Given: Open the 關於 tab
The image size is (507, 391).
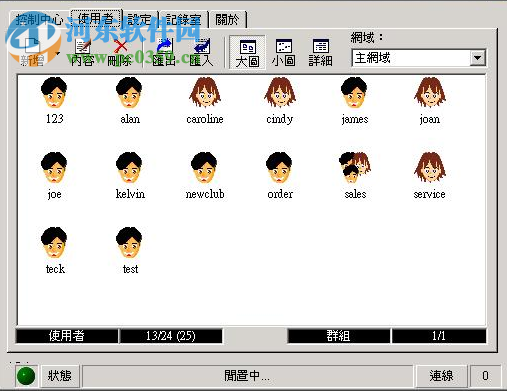Looking at the screenshot, I should point(227,20).
